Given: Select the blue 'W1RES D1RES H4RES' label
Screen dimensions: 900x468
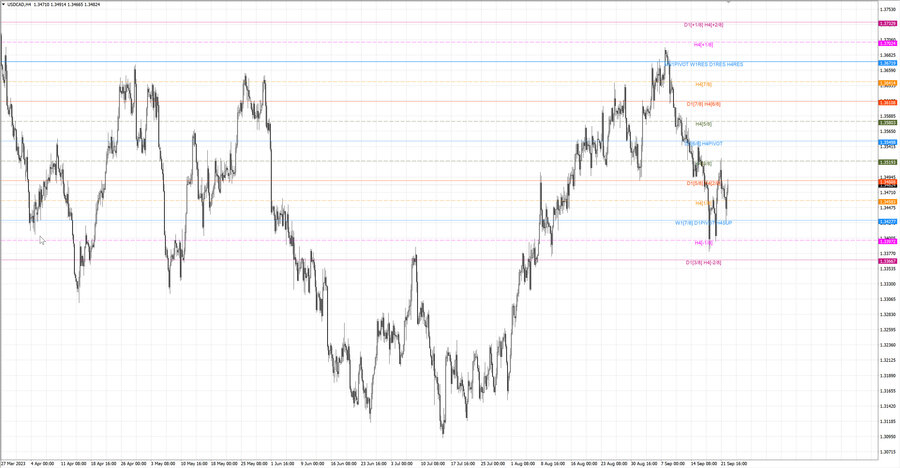Looking at the screenshot, I should (716, 64).
